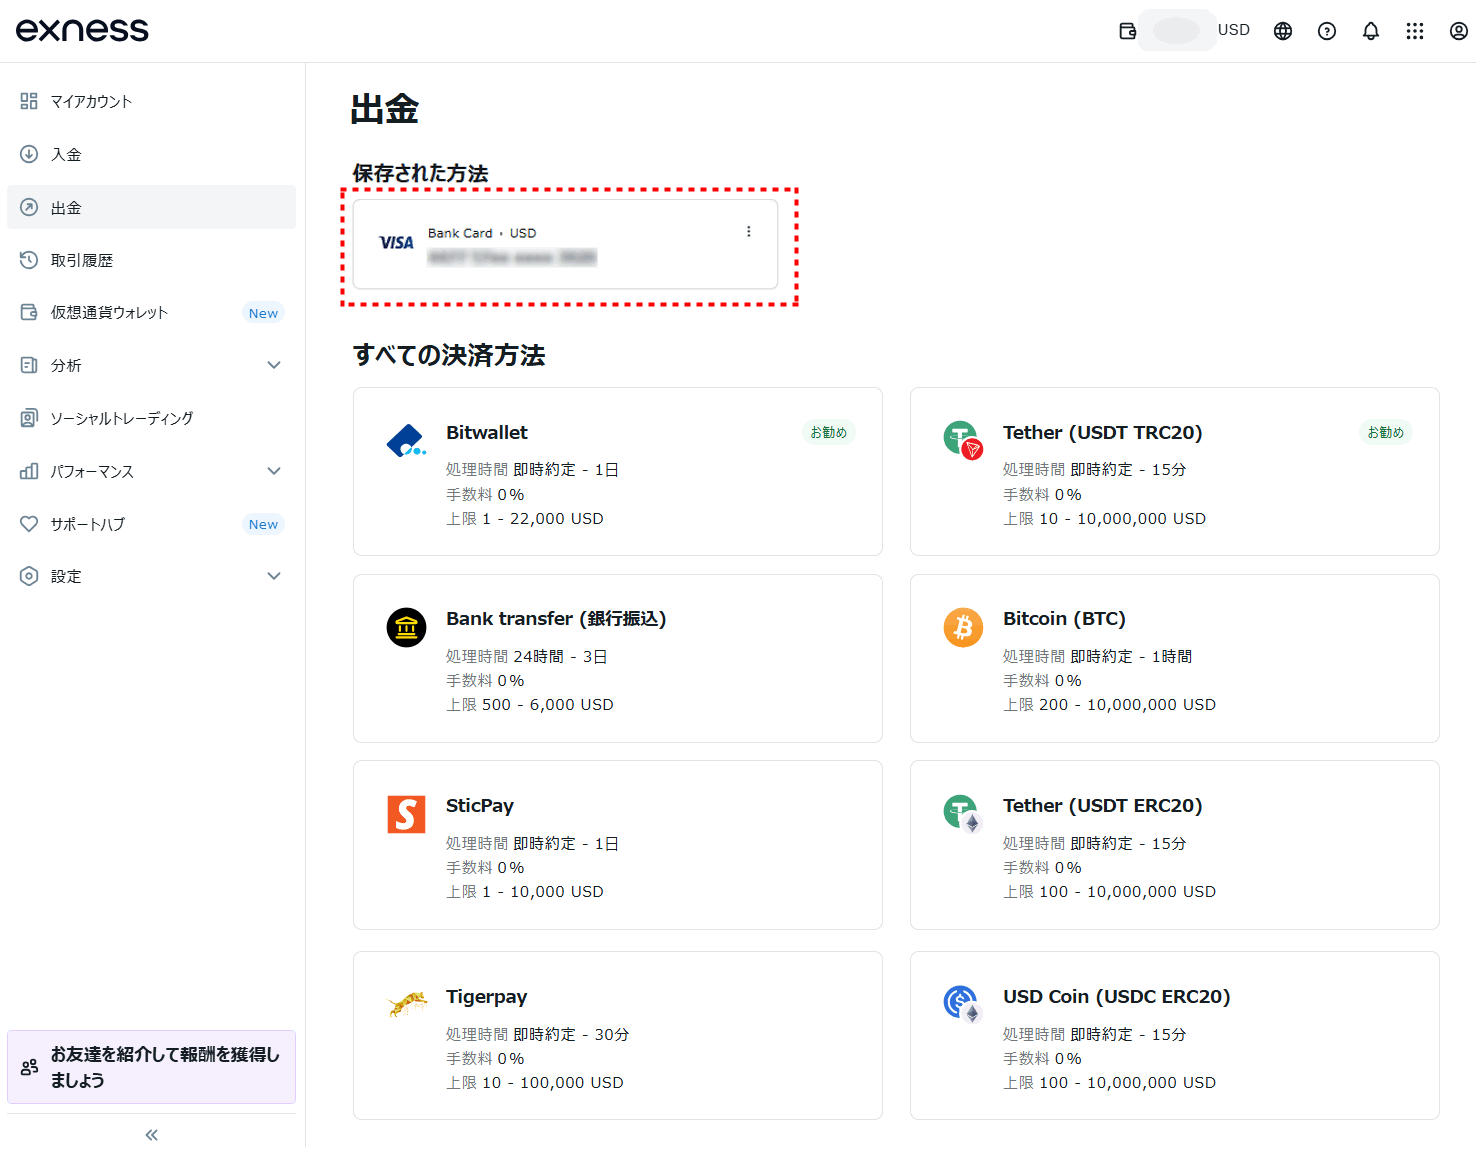The image size is (1476, 1153).
Task: Click the Exness logo
Action: (x=82, y=30)
